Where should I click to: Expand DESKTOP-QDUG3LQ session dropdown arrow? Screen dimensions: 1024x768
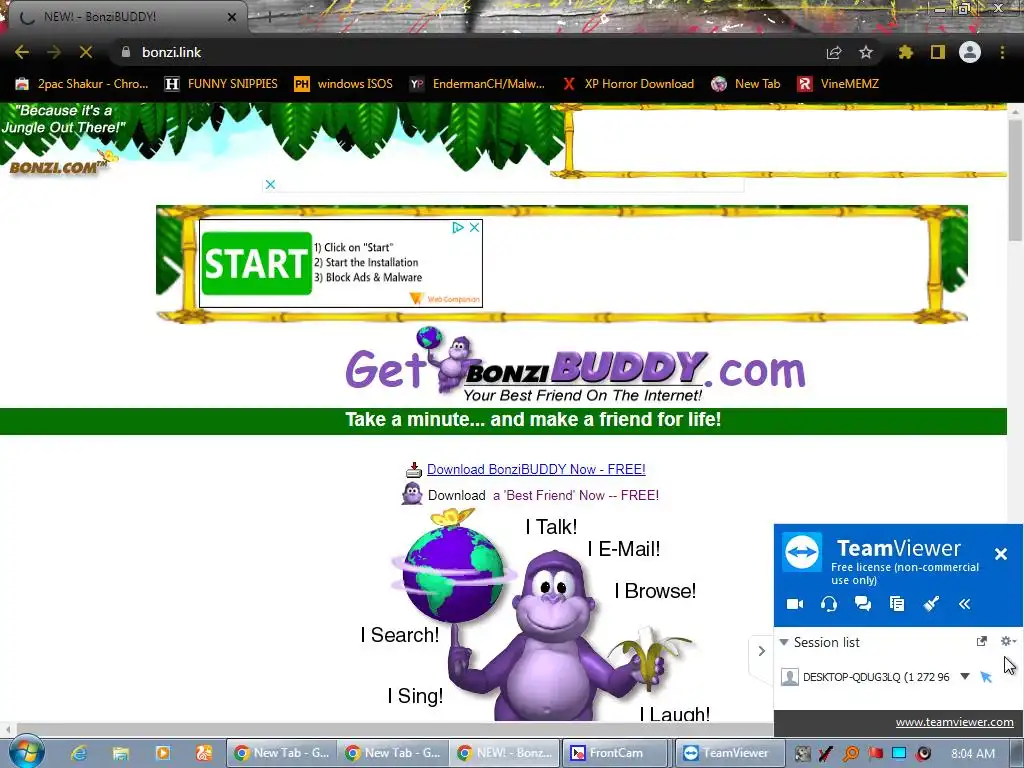[x=965, y=677]
